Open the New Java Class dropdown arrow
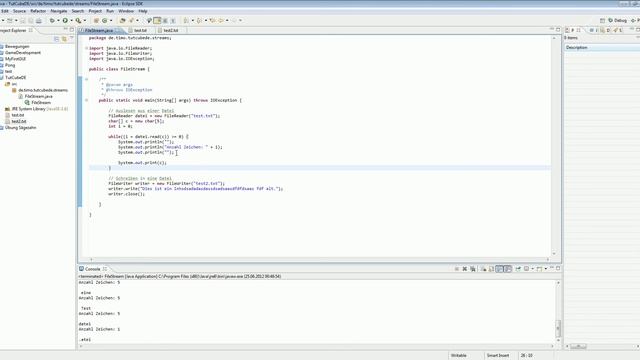 point(111,20)
